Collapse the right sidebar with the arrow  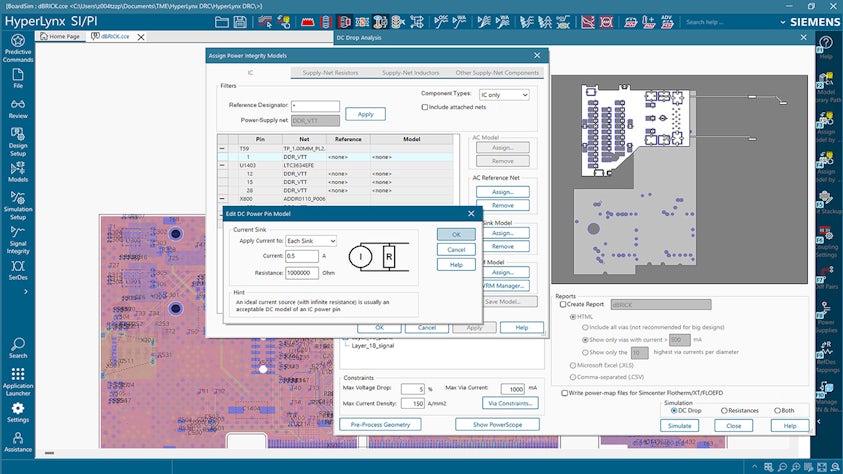819,422
